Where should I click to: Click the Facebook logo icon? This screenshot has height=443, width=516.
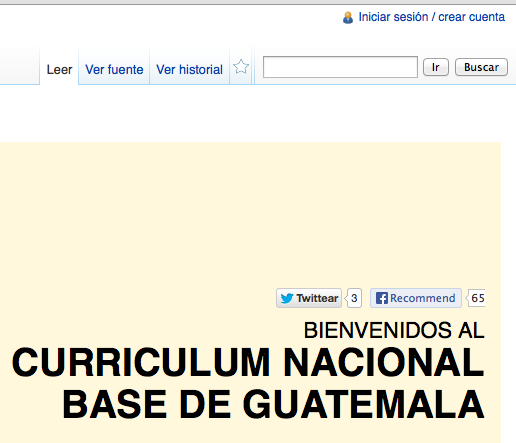coord(382,298)
